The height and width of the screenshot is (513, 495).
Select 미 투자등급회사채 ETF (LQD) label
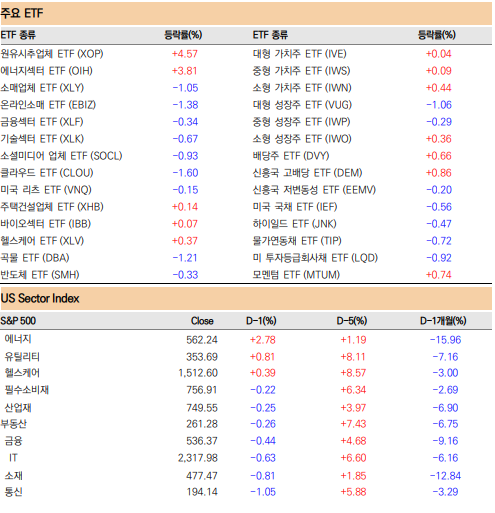pos(315,258)
